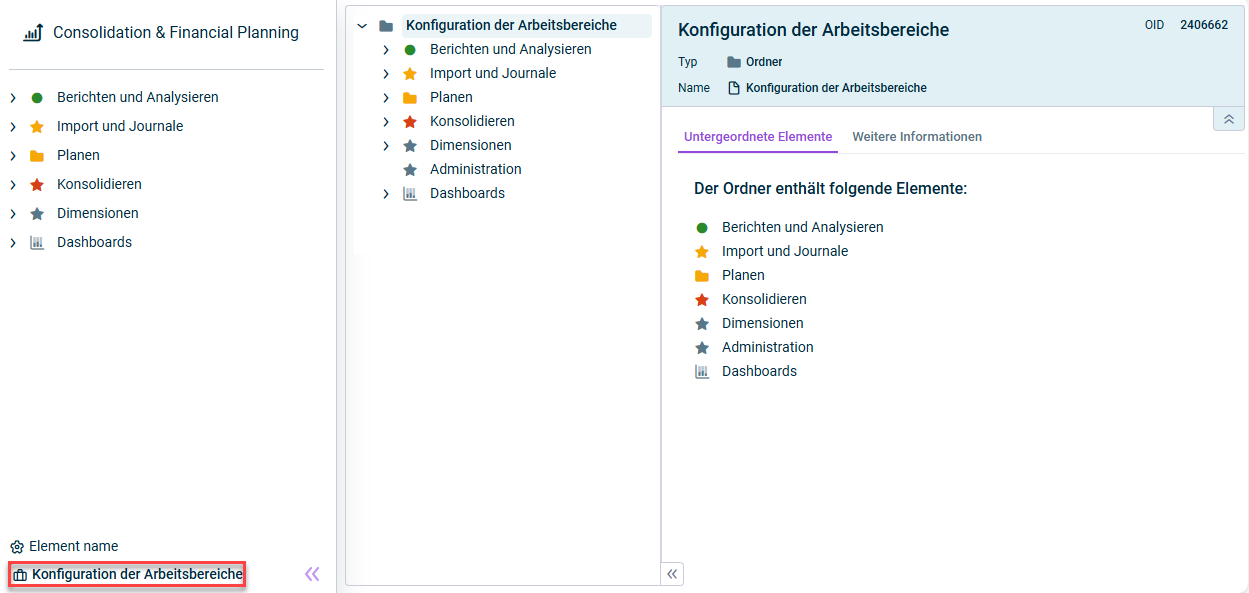Expand Dimensionen node in tree
This screenshot has width=1249, height=593.
tap(386, 146)
